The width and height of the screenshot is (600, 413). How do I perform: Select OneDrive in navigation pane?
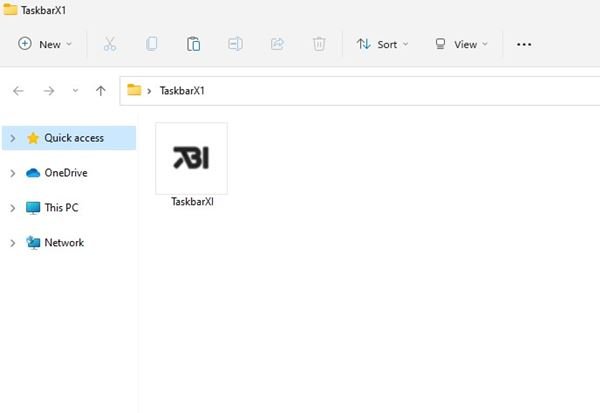pyautogui.click(x=69, y=173)
